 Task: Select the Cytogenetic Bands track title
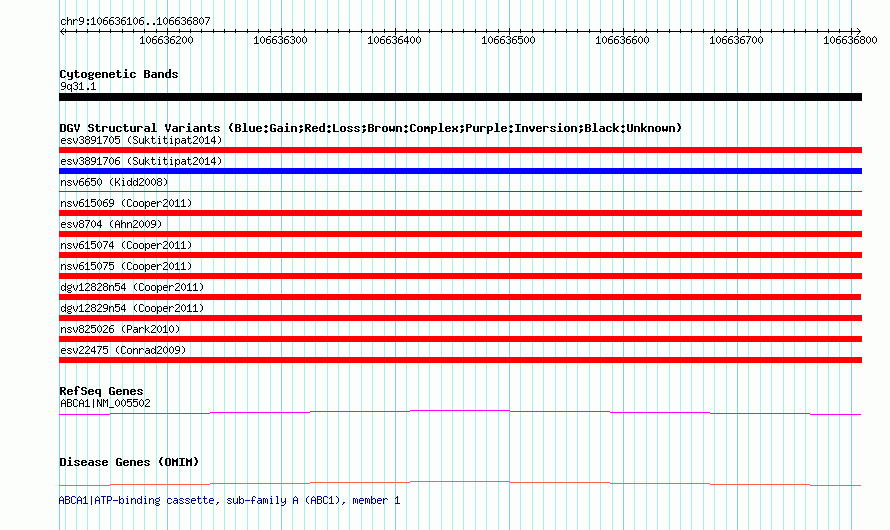pyautogui.click(x=119, y=74)
